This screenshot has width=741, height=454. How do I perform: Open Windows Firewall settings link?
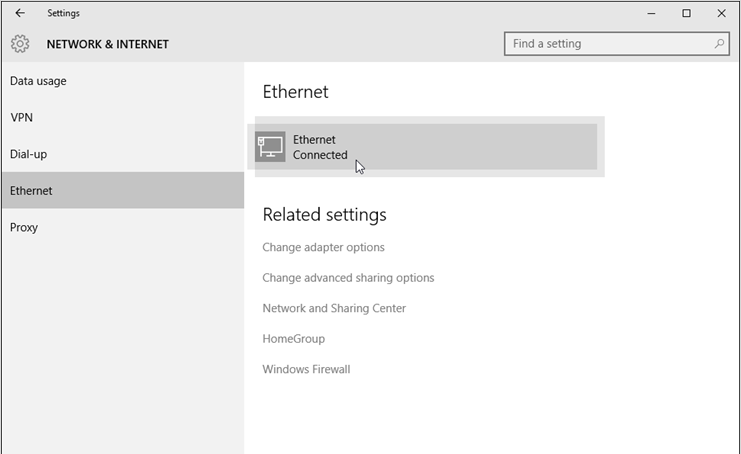[x=306, y=369]
